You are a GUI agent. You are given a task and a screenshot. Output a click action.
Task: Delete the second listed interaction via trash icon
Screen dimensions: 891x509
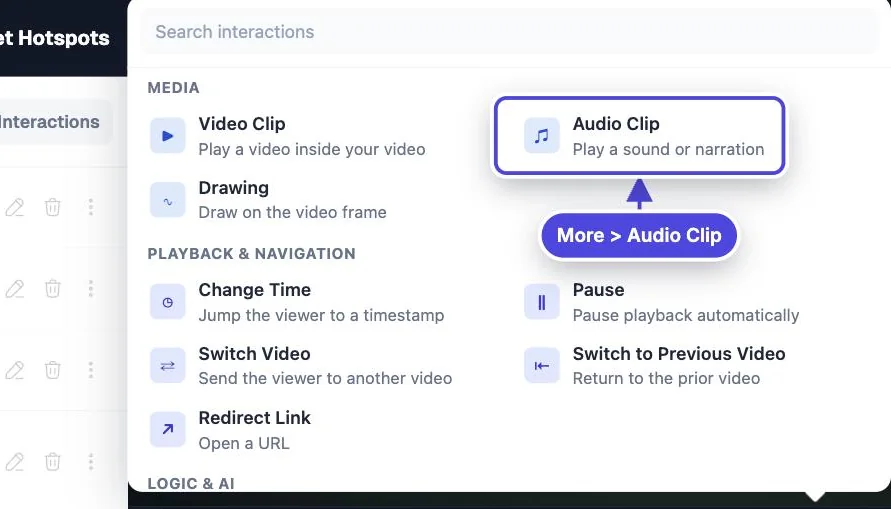click(52, 289)
